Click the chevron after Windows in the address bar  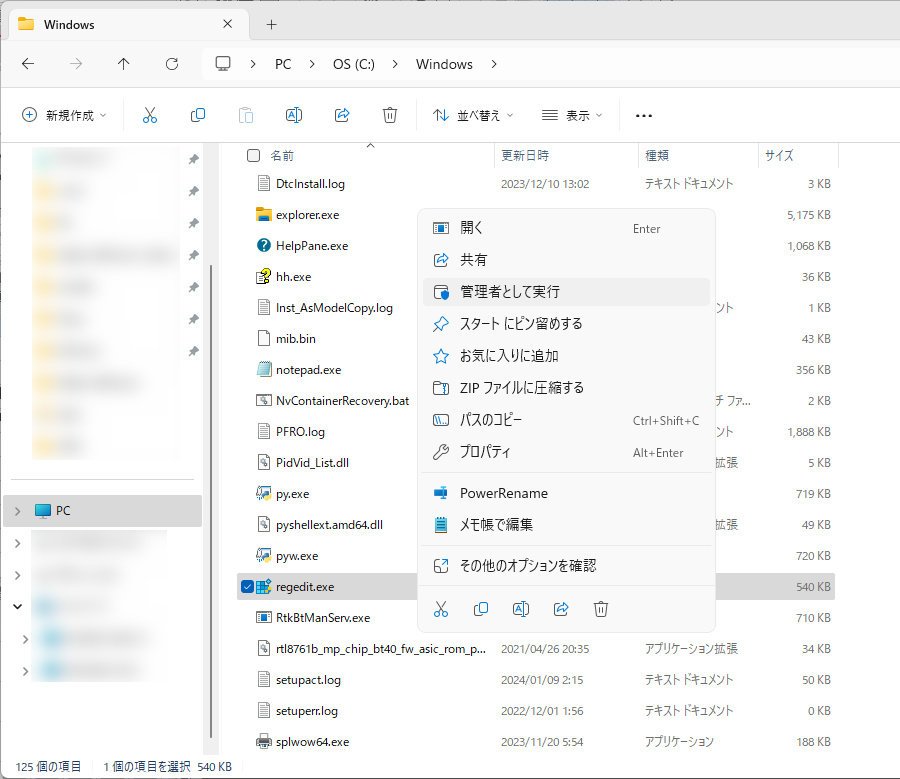[494, 64]
